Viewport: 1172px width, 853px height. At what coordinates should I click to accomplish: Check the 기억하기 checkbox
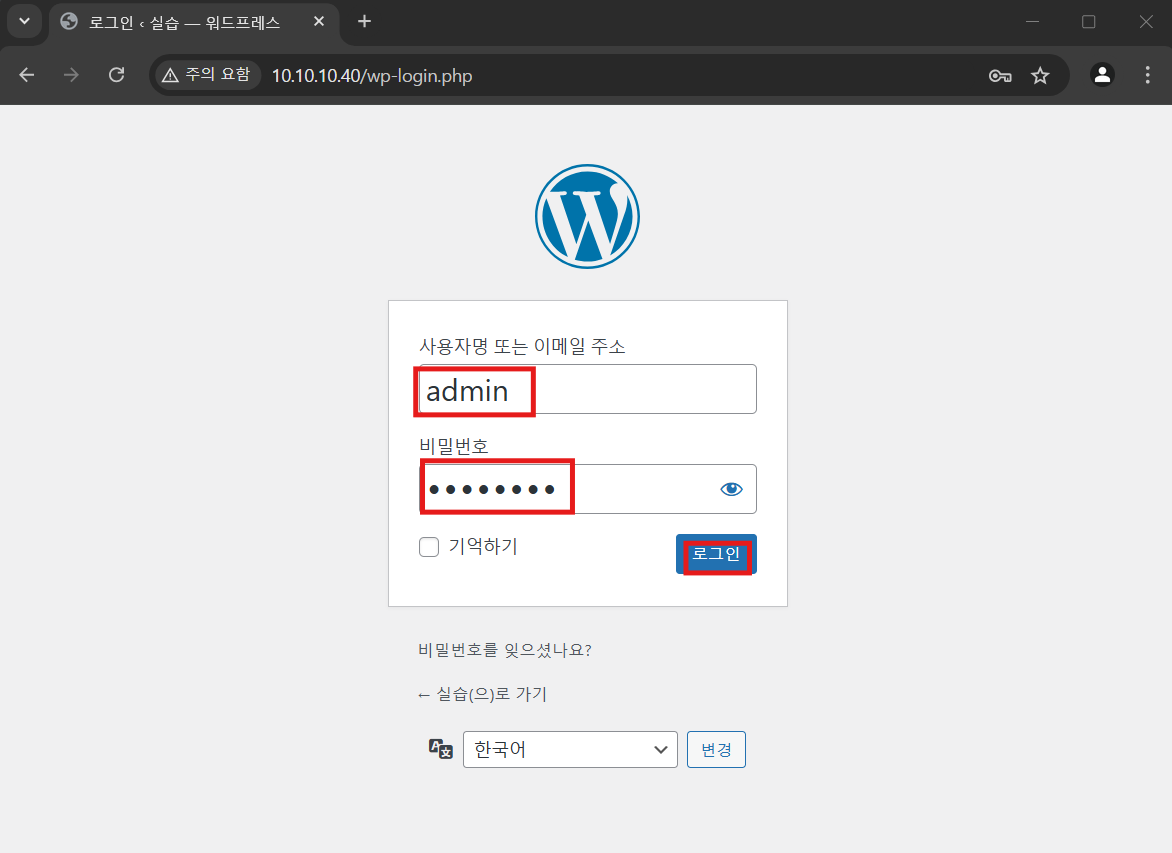[429, 547]
